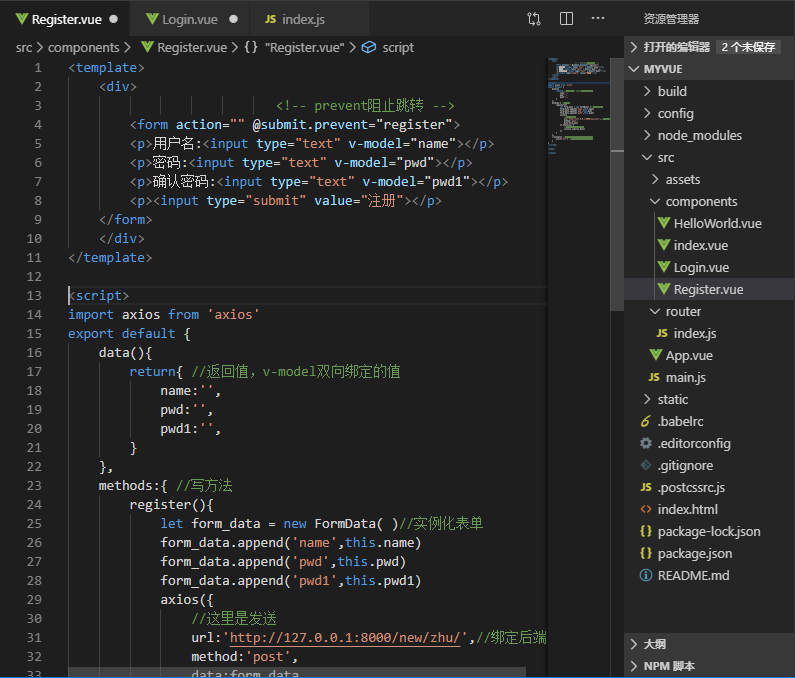Open package.json in the explorer
The height and width of the screenshot is (678, 795).
pyautogui.click(x=694, y=553)
